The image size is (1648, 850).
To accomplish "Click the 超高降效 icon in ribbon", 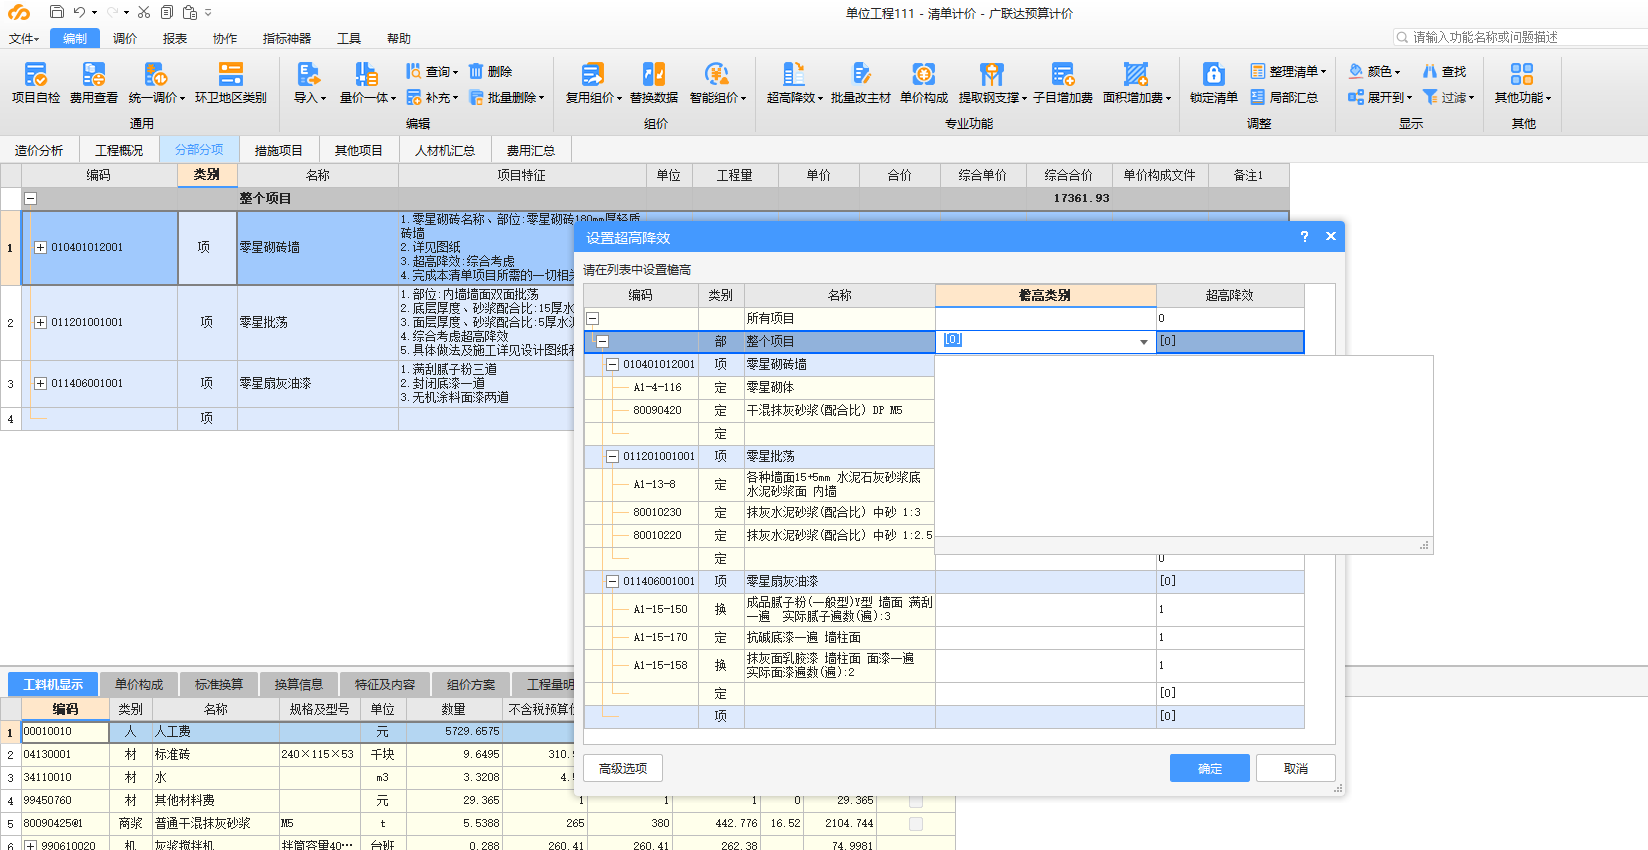I will coord(794,74).
